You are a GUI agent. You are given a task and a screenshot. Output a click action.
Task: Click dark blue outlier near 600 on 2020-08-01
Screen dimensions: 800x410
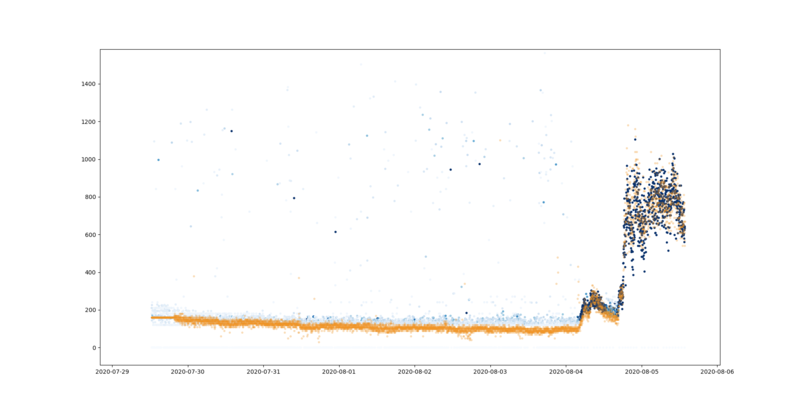tap(336, 232)
